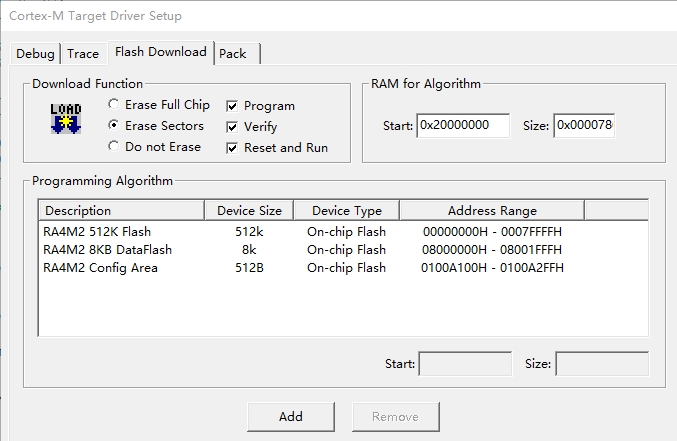The height and width of the screenshot is (441, 677).
Task: Click On-chip Flash in Config Area row
Action: pos(346,268)
